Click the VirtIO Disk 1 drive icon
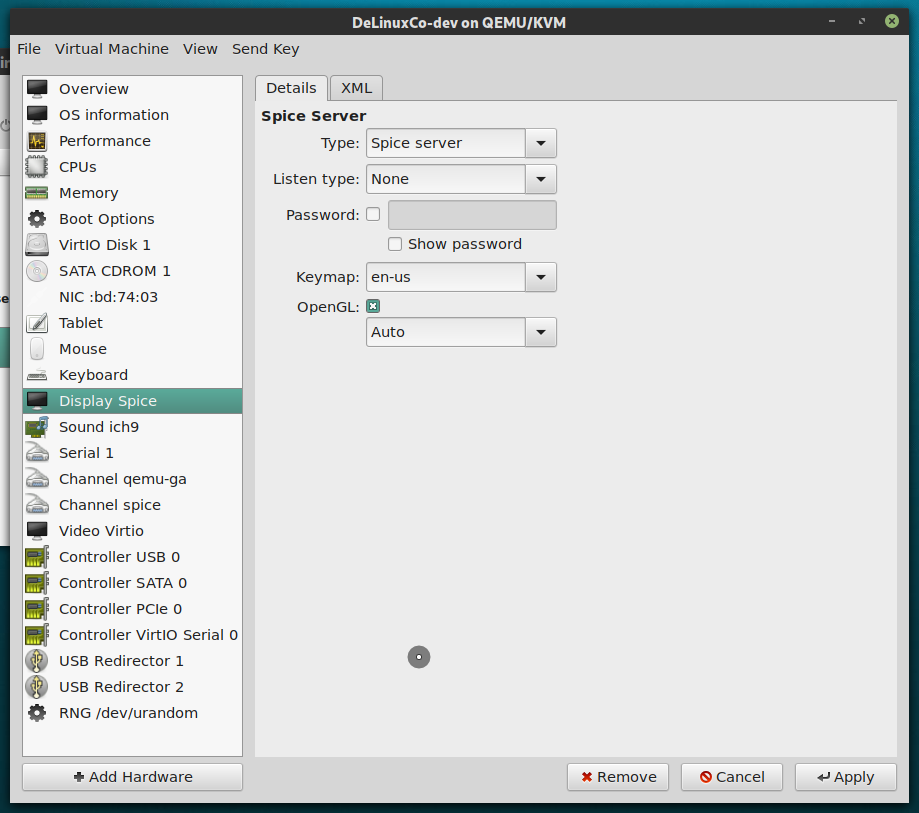The height and width of the screenshot is (813, 919). pyautogui.click(x=37, y=244)
